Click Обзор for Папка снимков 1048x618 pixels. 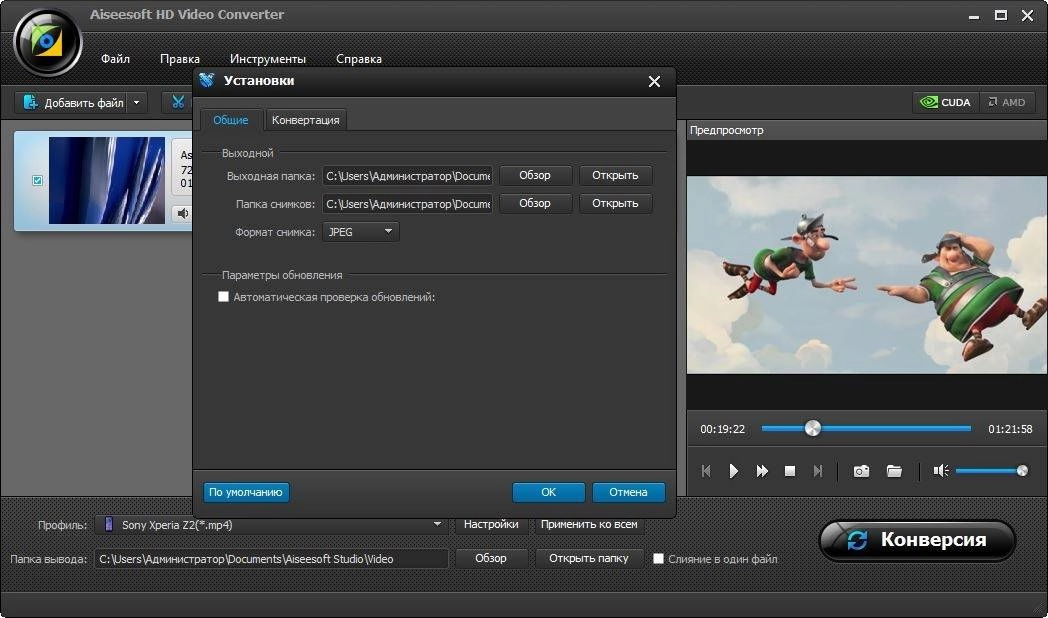click(x=535, y=203)
